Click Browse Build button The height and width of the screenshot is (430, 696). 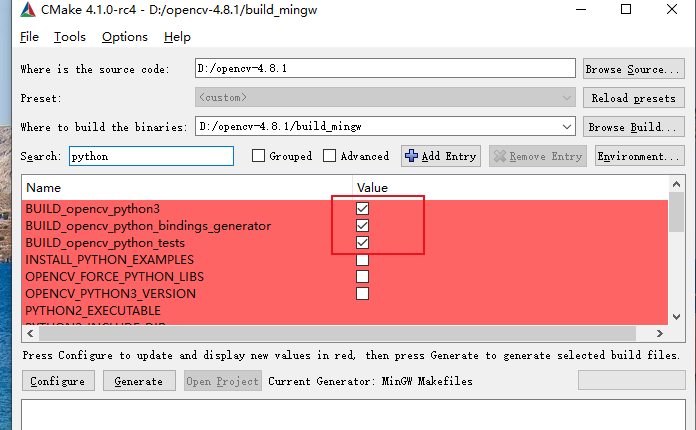click(633, 127)
